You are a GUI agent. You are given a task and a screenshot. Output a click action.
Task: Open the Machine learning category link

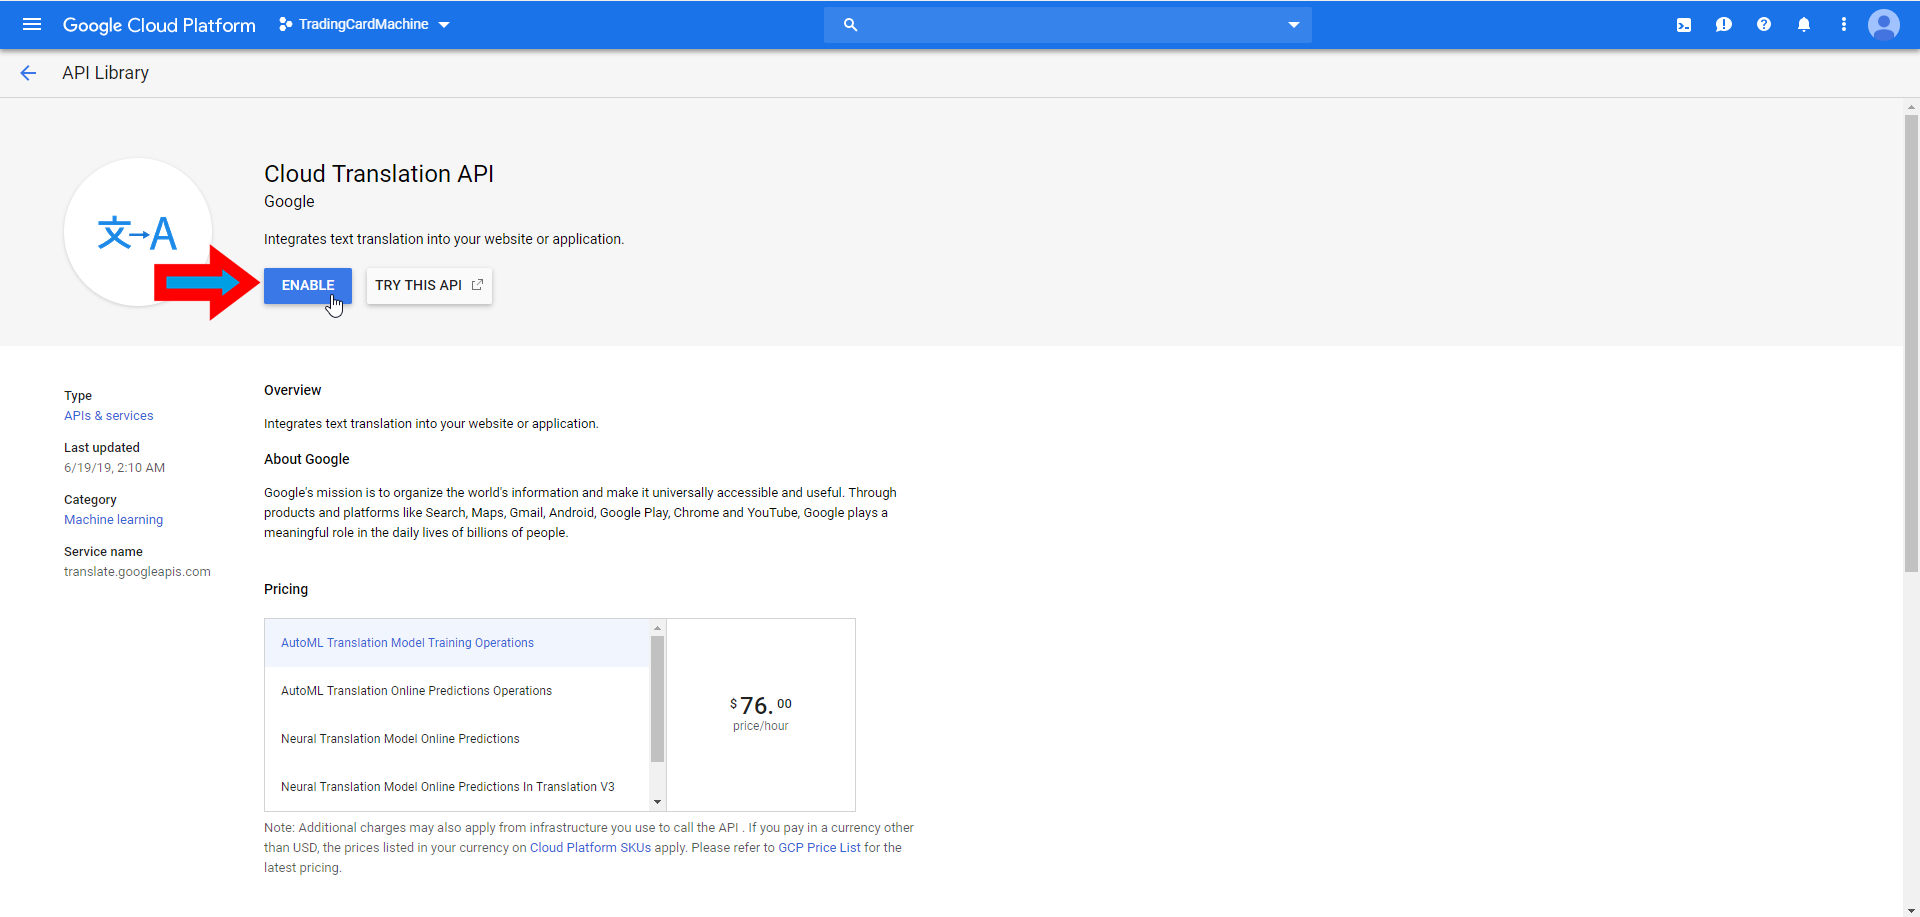click(113, 520)
